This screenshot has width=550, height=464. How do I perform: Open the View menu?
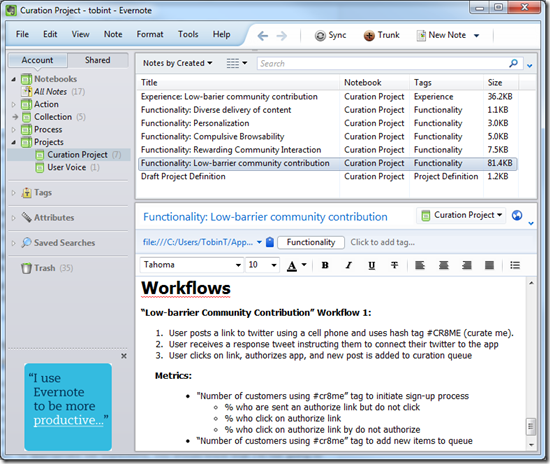point(80,34)
